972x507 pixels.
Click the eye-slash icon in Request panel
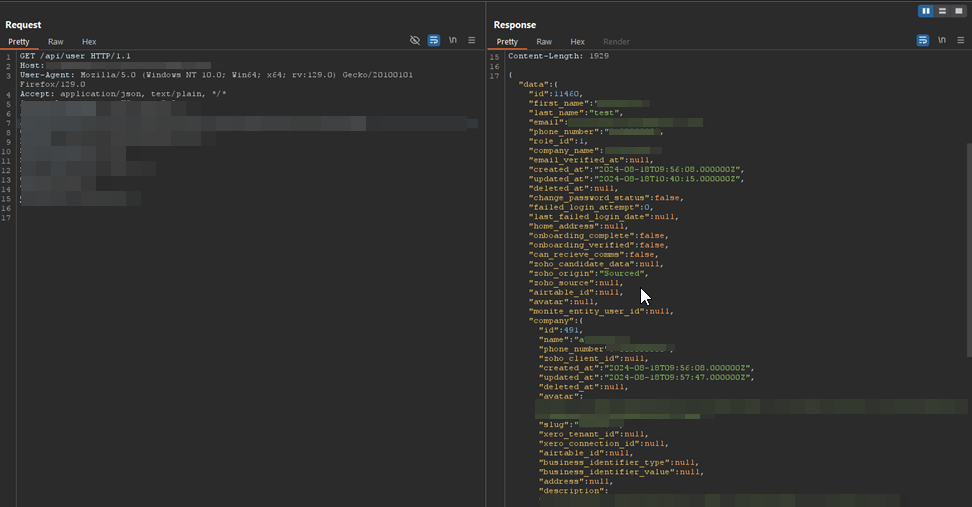pyautogui.click(x=415, y=41)
